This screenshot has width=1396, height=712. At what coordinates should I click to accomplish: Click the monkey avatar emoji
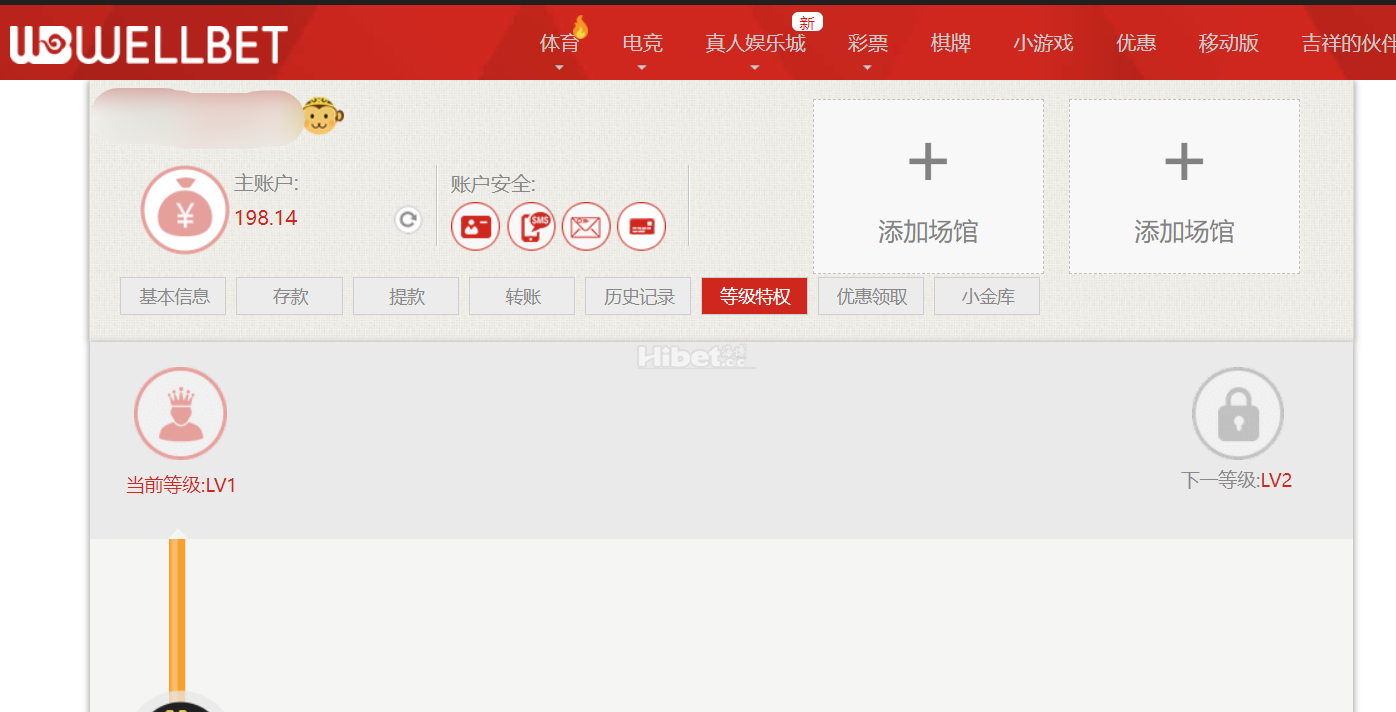click(322, 117)
